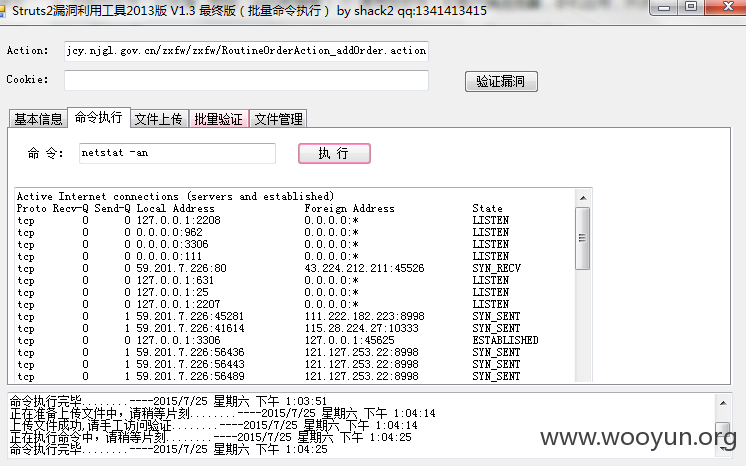This screenshot has height=466, width=746.
Task: Click the State column header text
Action: [x=487, y=208]
